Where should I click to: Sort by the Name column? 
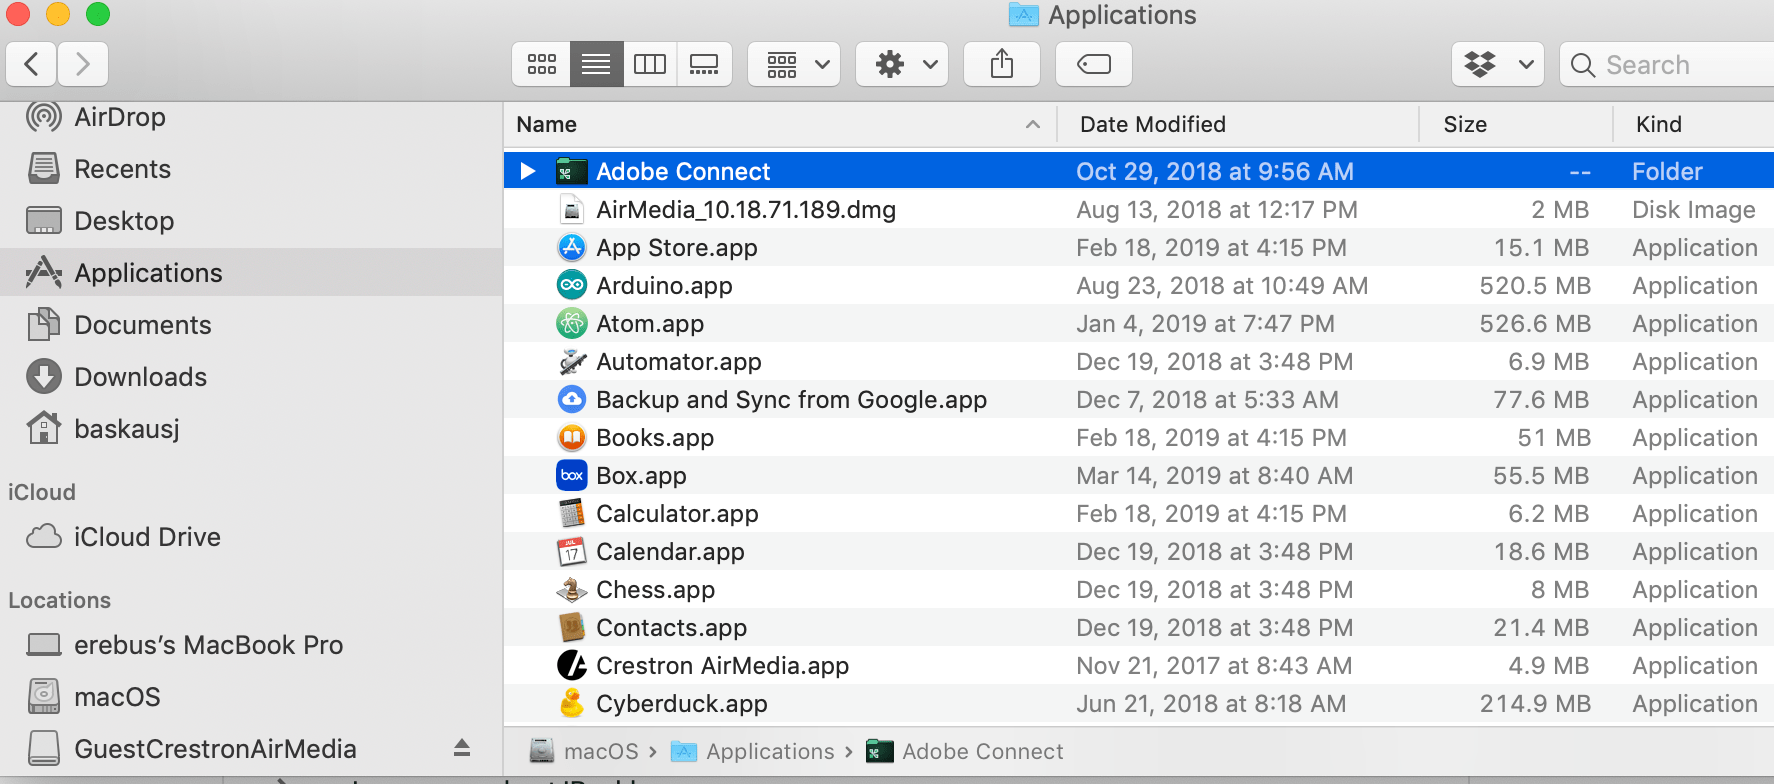(780, 124)
